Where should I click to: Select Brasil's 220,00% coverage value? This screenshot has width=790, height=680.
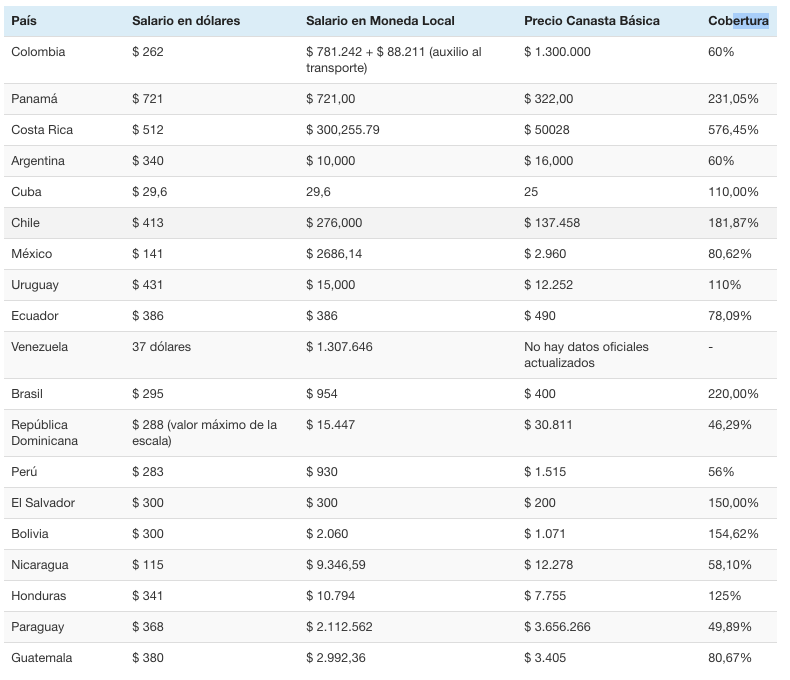(733, 394)
